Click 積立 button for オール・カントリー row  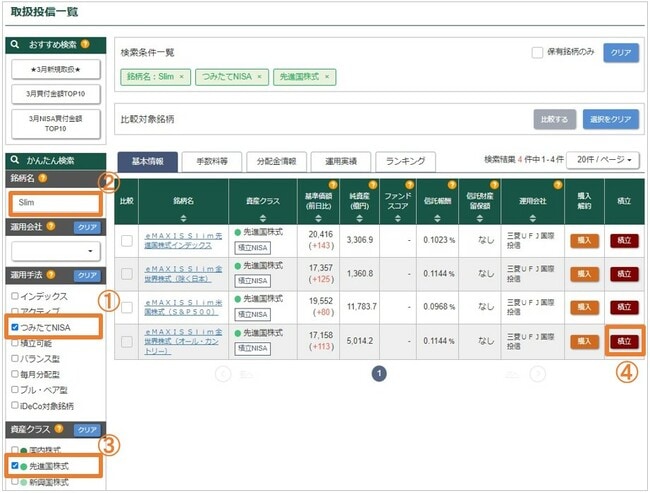coord(624,341)
